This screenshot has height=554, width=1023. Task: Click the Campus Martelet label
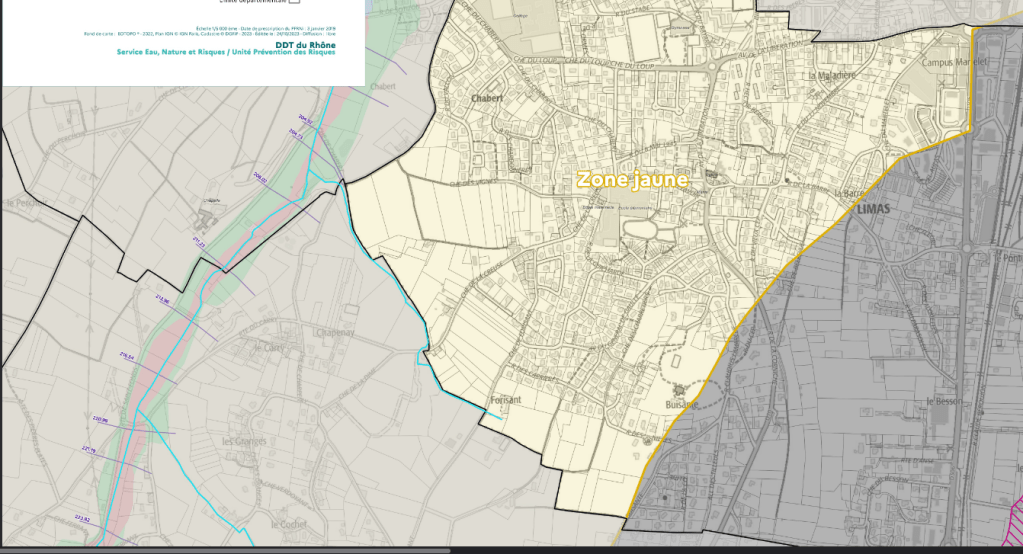click(953, 62)
